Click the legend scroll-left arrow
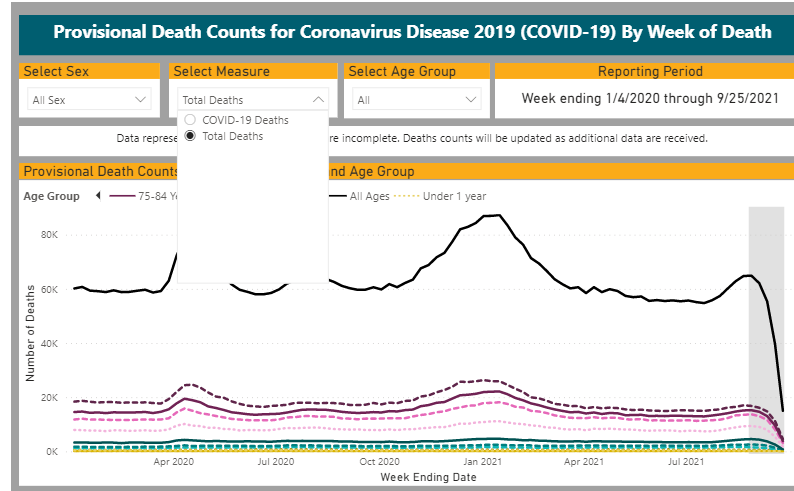Image resolution: width=794 pixels, height=491 pixels. (98, 197)
